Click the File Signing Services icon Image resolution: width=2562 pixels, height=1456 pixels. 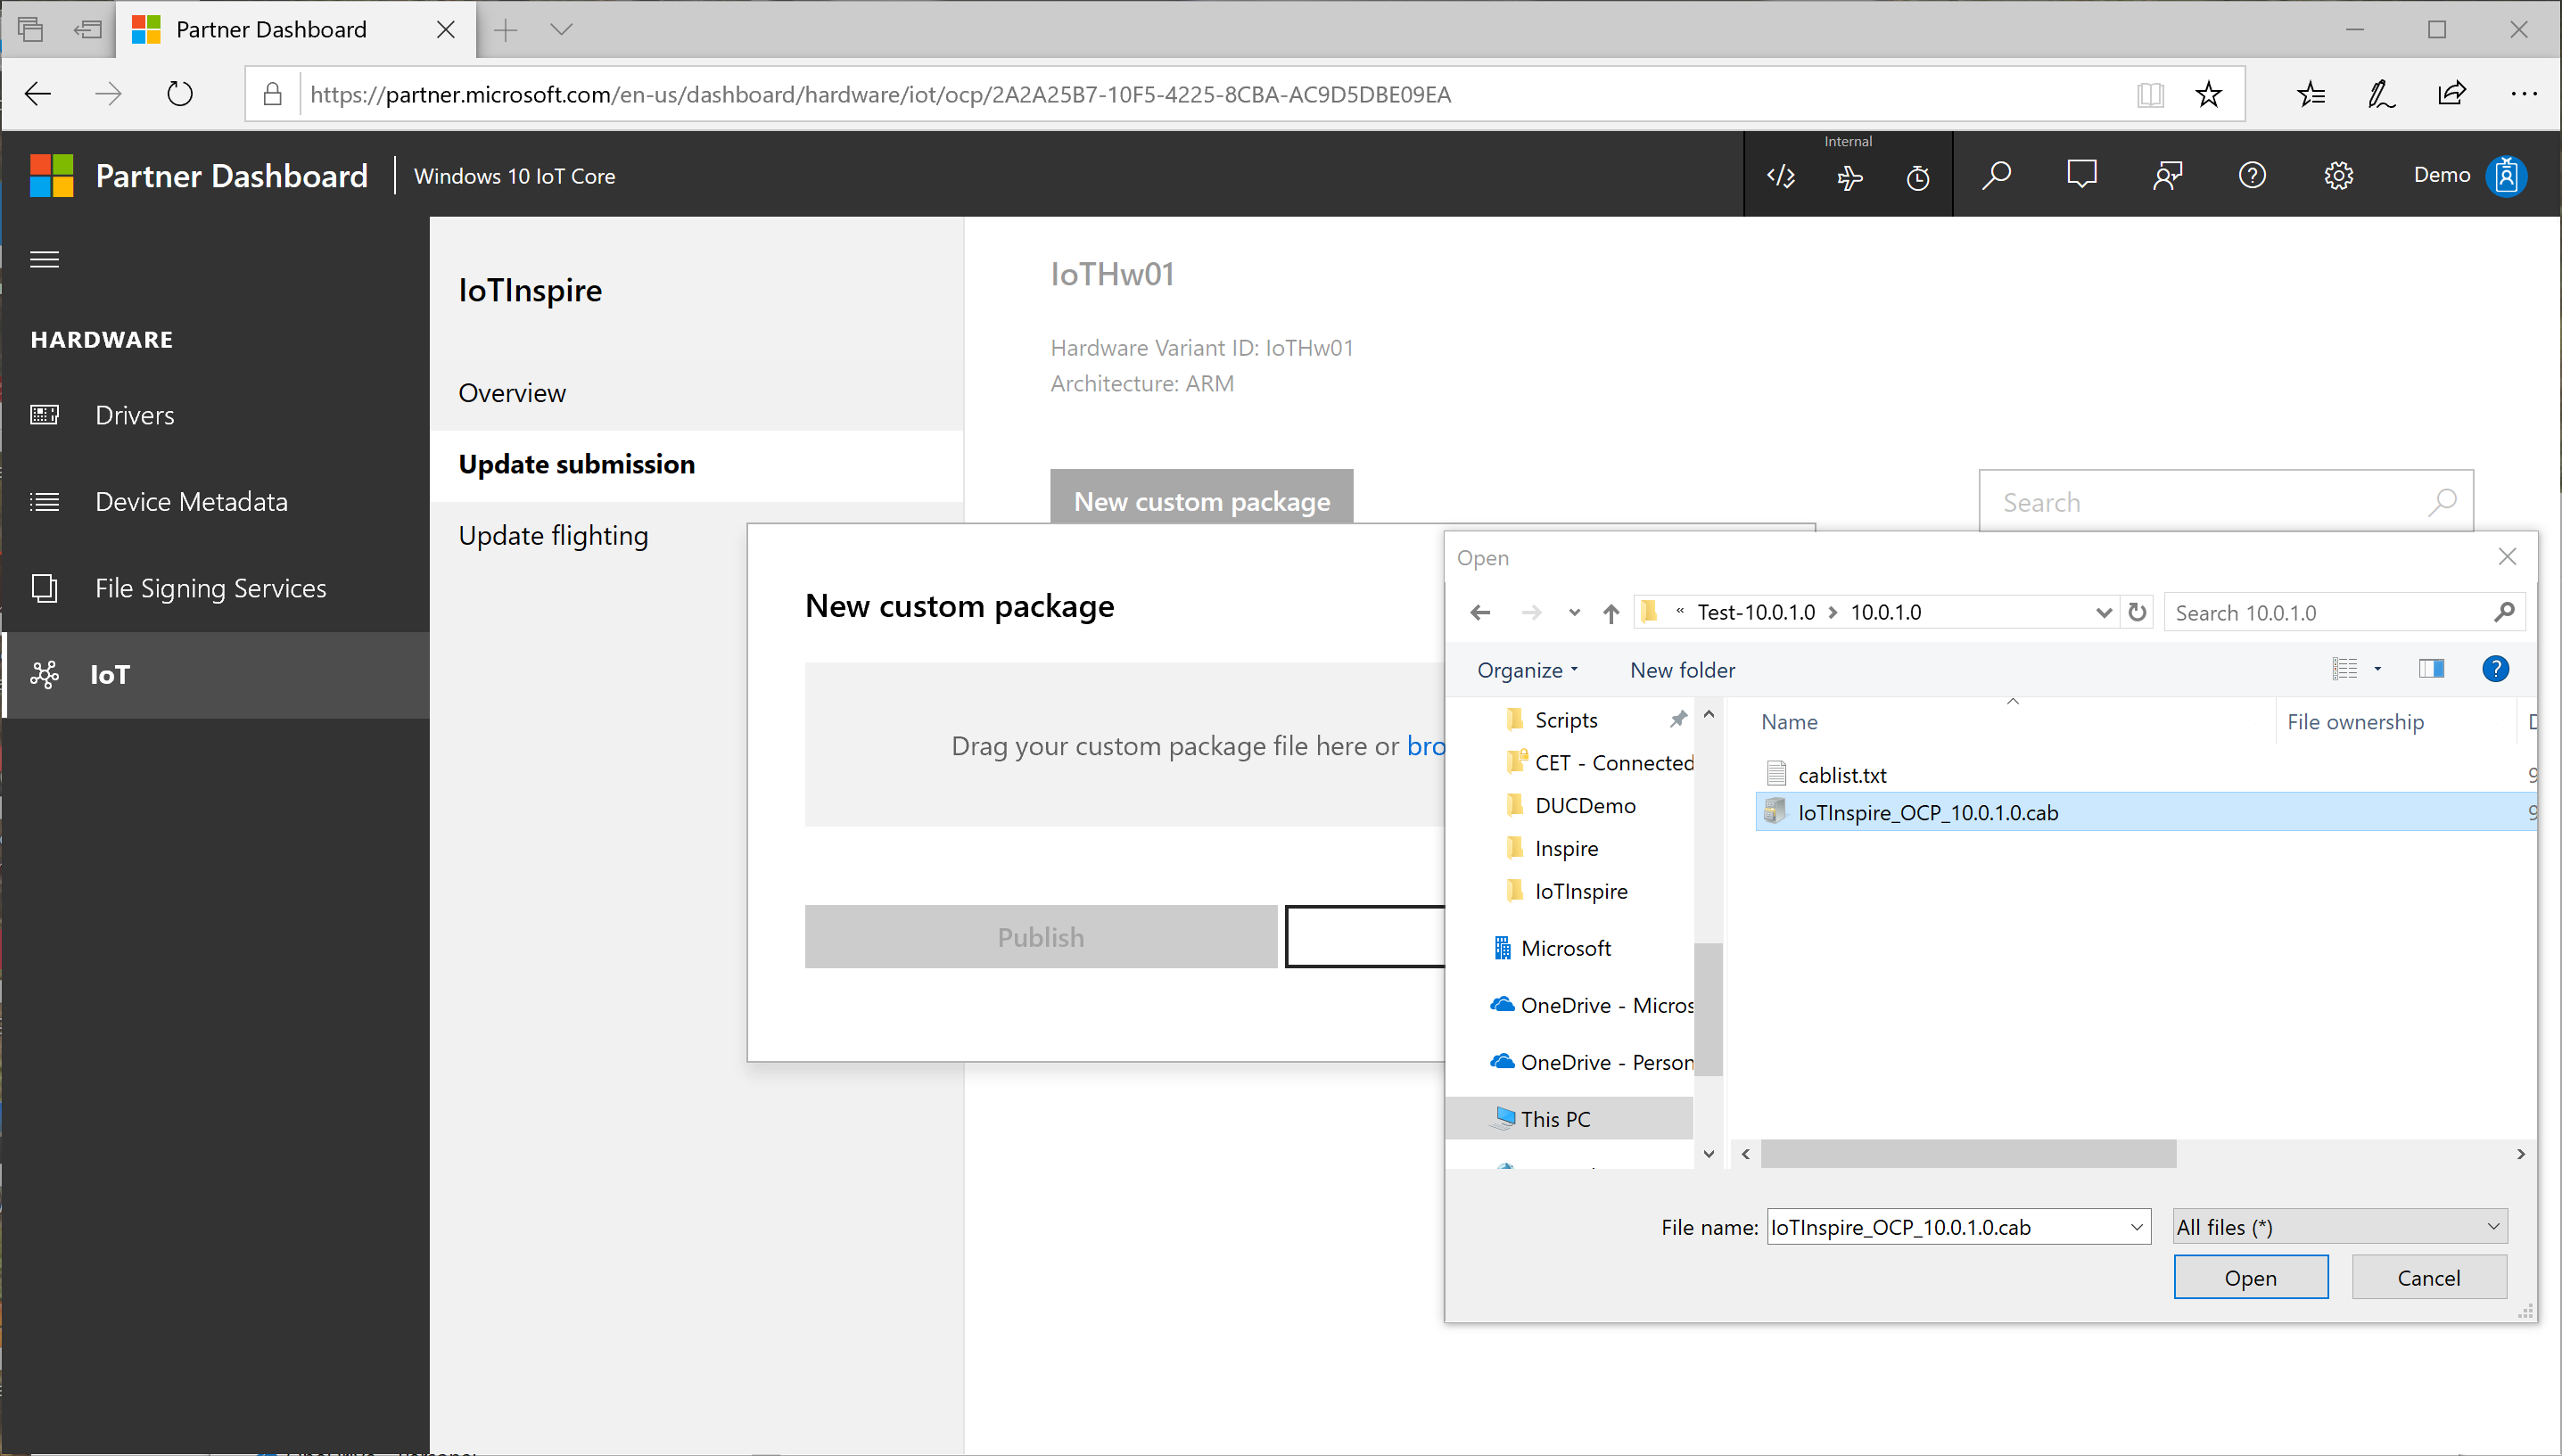coord(47,588)
